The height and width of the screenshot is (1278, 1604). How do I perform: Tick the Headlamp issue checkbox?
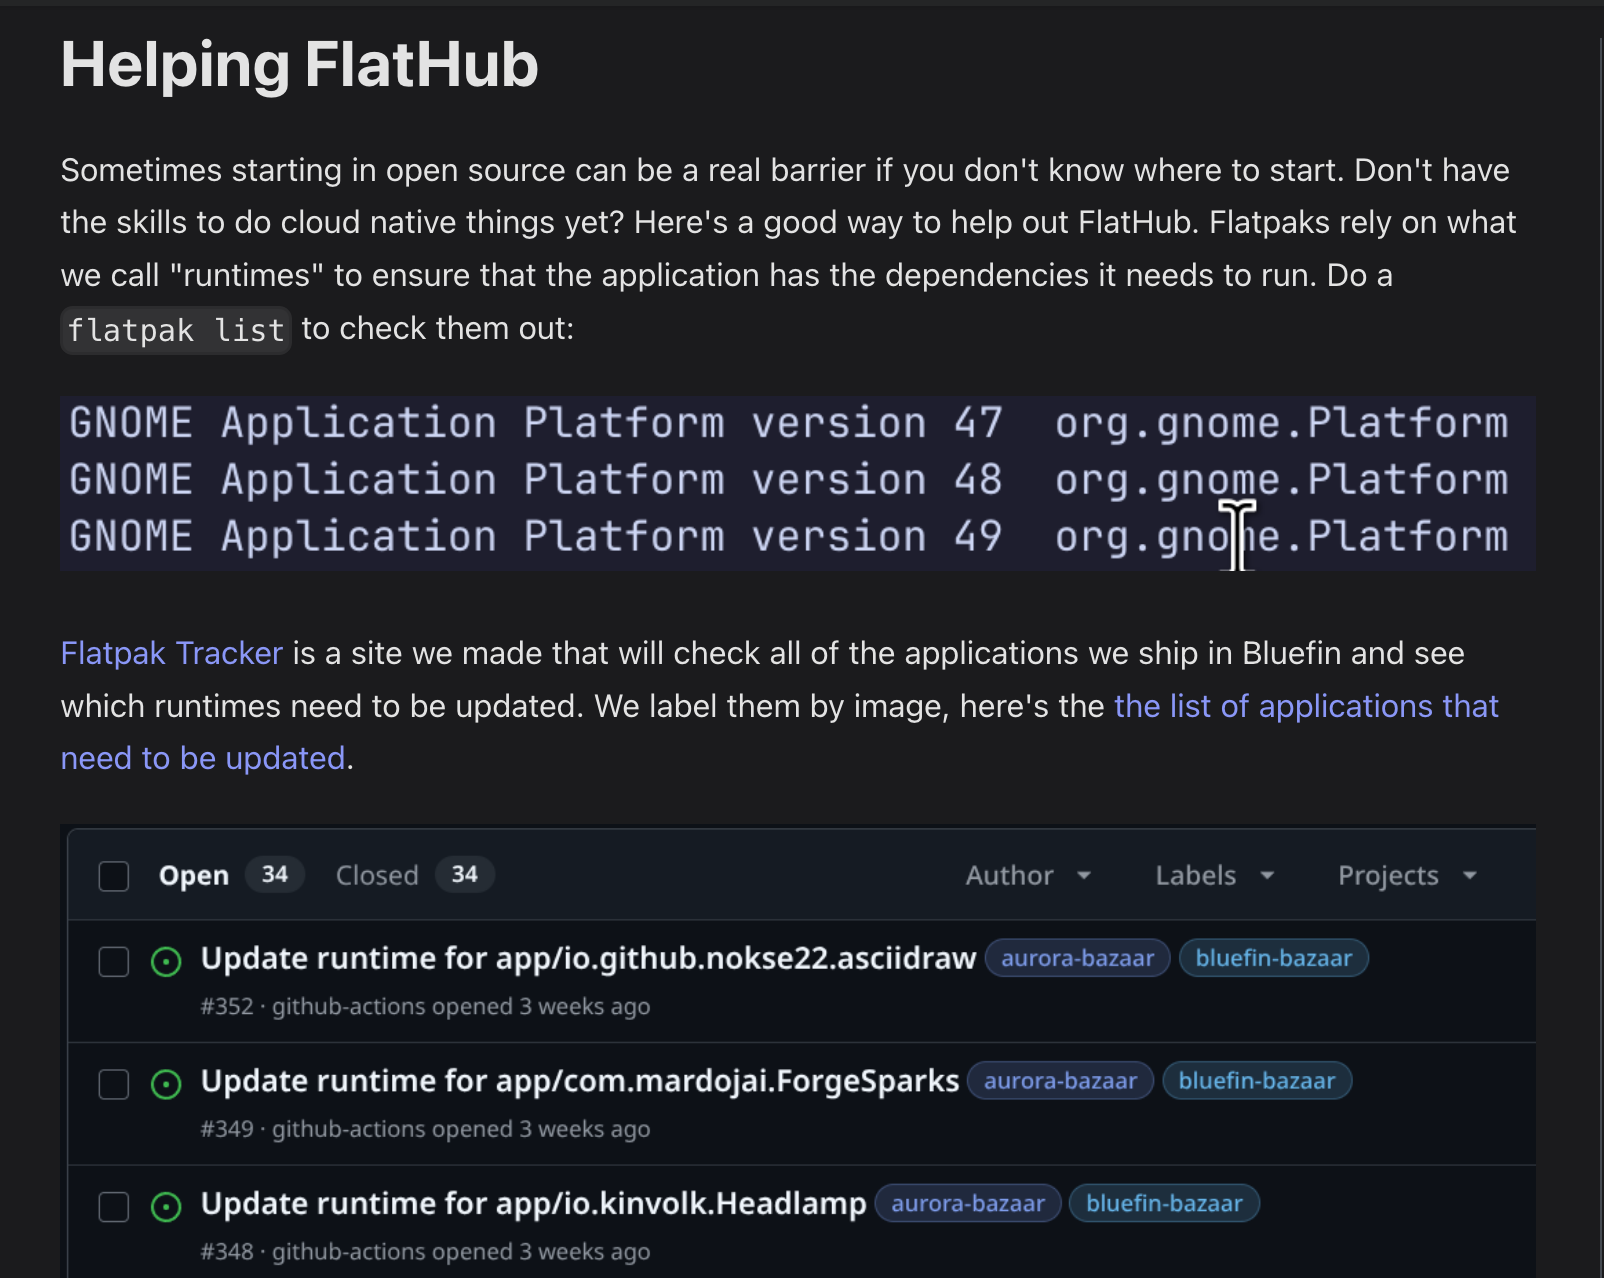(x=114, y=1207)
